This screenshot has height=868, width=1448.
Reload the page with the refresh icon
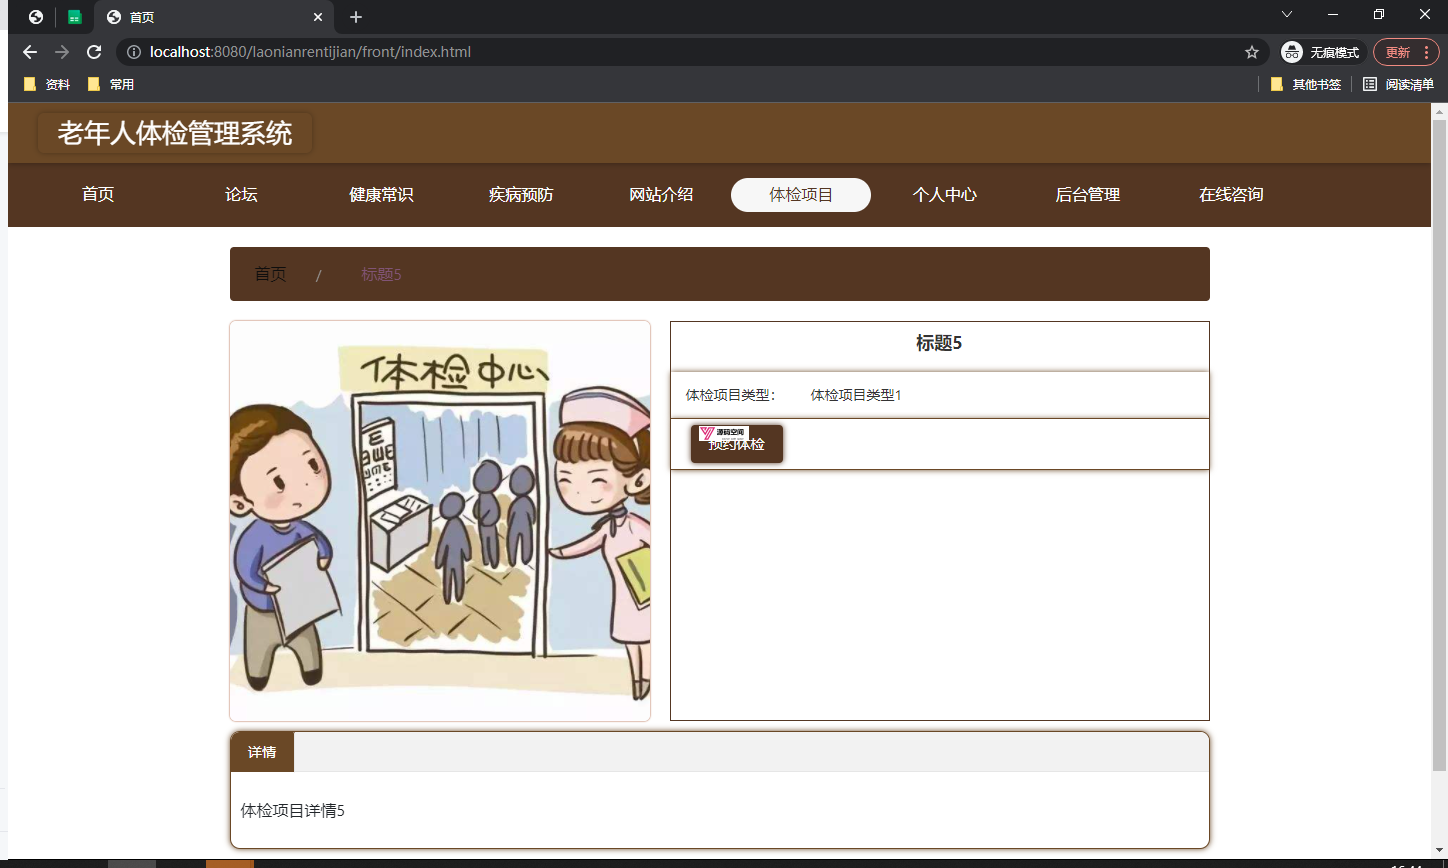point(94,52)
